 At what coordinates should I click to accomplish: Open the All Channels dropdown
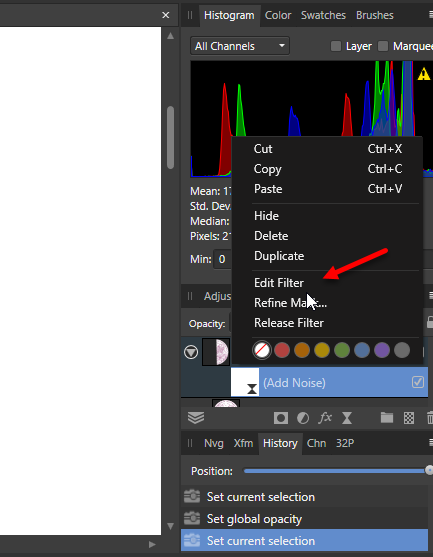click(x=240, y=46)
